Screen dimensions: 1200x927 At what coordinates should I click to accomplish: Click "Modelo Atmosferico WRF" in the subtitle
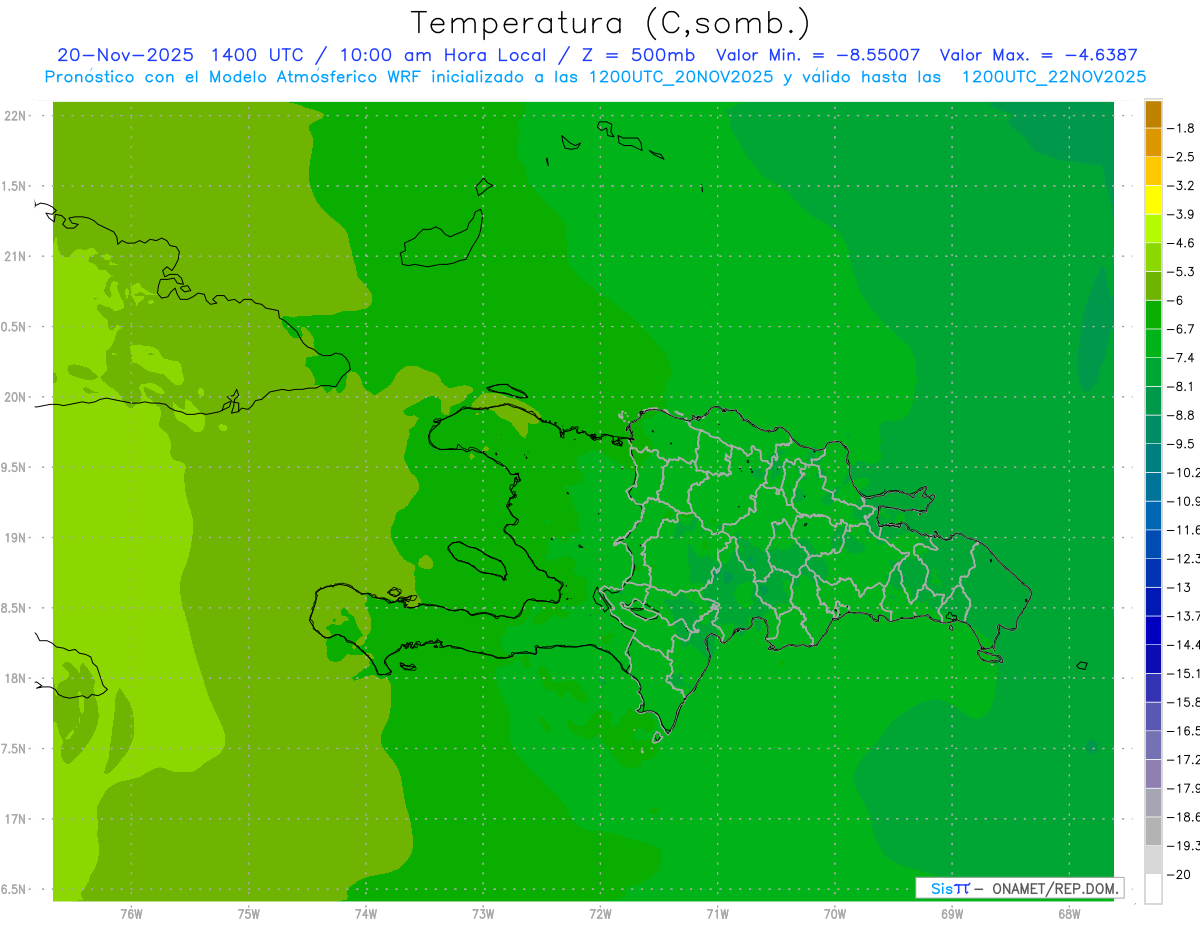pyautogui.click(x=316, y=77)
